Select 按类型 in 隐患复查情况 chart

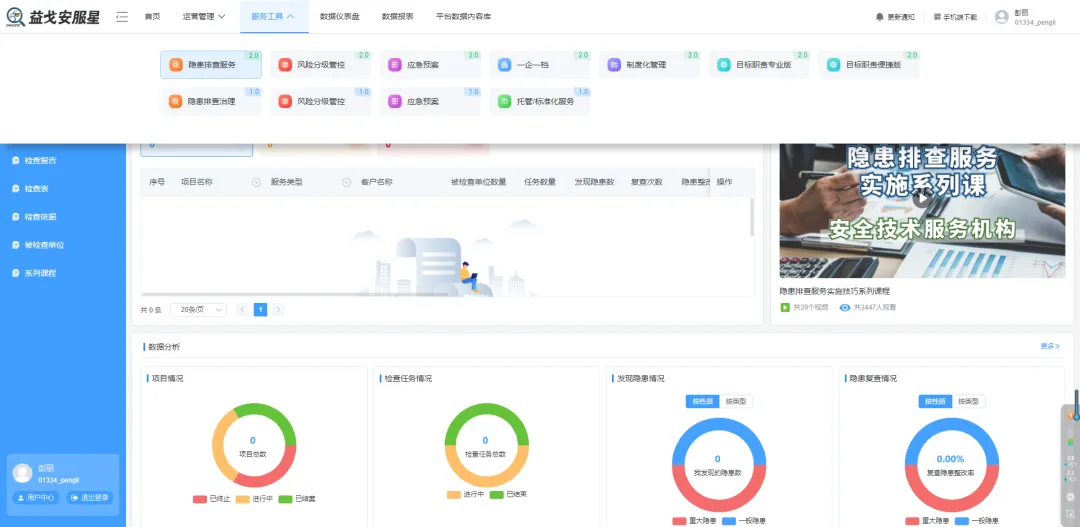pos(968,401)
